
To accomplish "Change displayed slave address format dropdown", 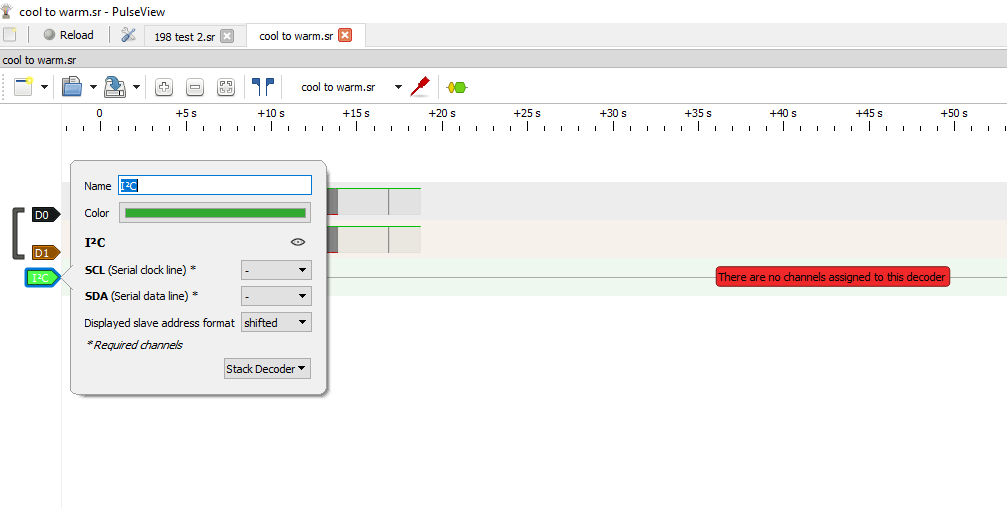I will pos(276,322).
